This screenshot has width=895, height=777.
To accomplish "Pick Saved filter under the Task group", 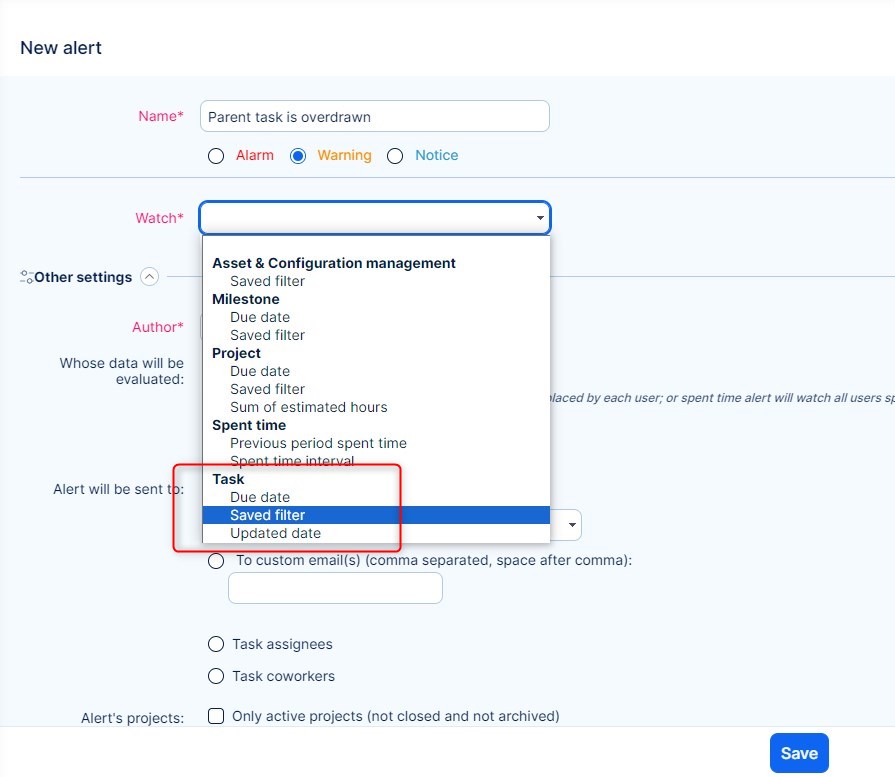I will [x=268, y=515].
